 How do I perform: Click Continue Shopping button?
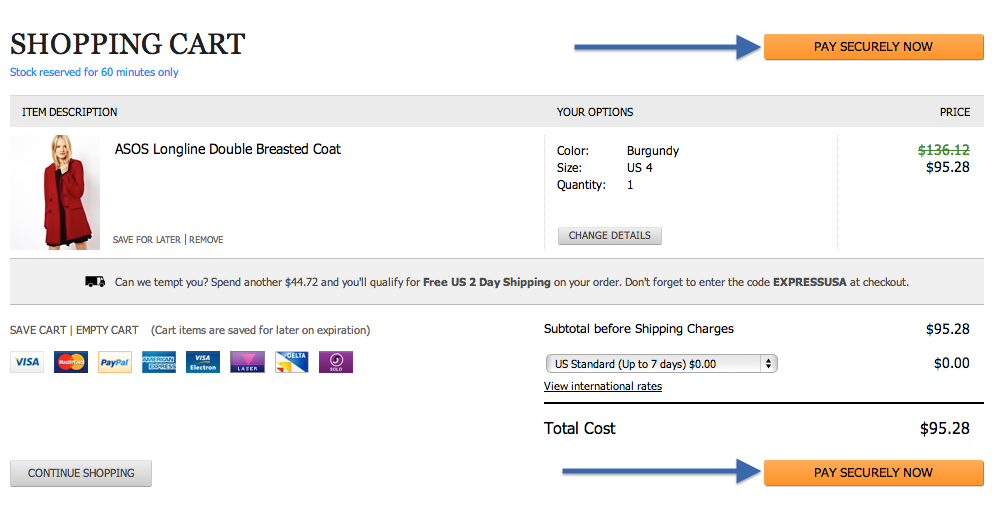click(x=81, y=473)
